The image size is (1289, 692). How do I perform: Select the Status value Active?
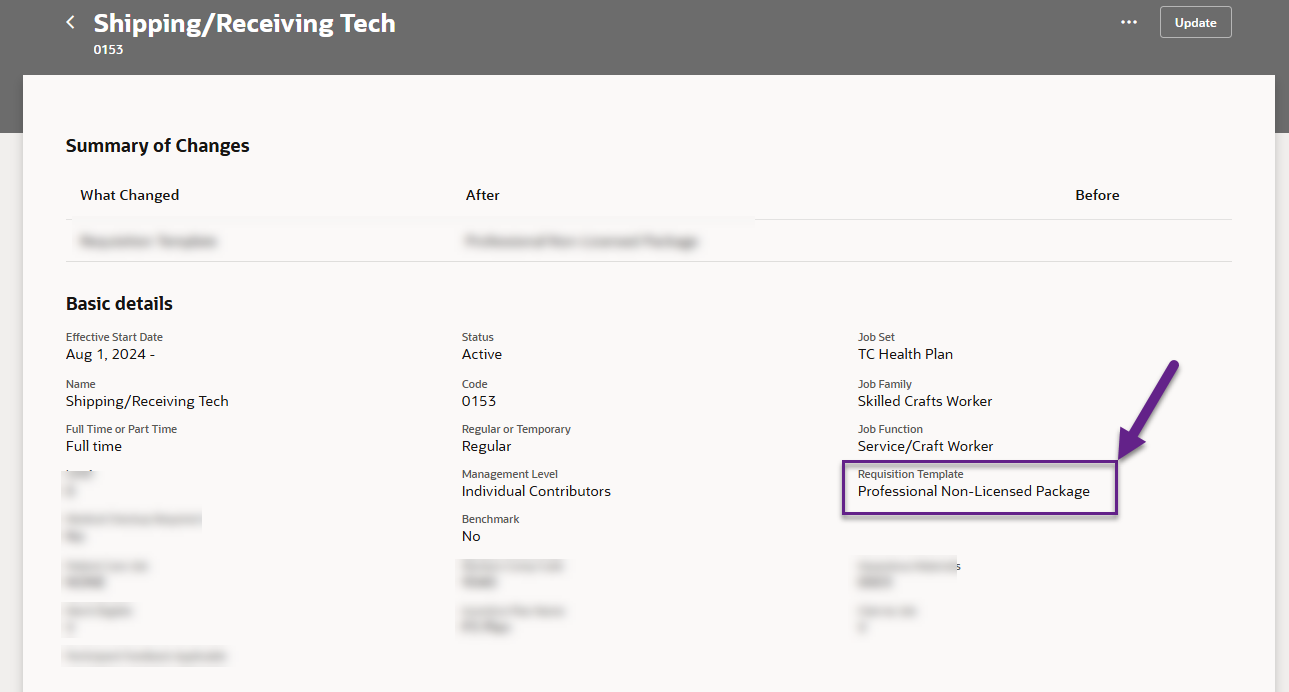(x=482, y=354)
